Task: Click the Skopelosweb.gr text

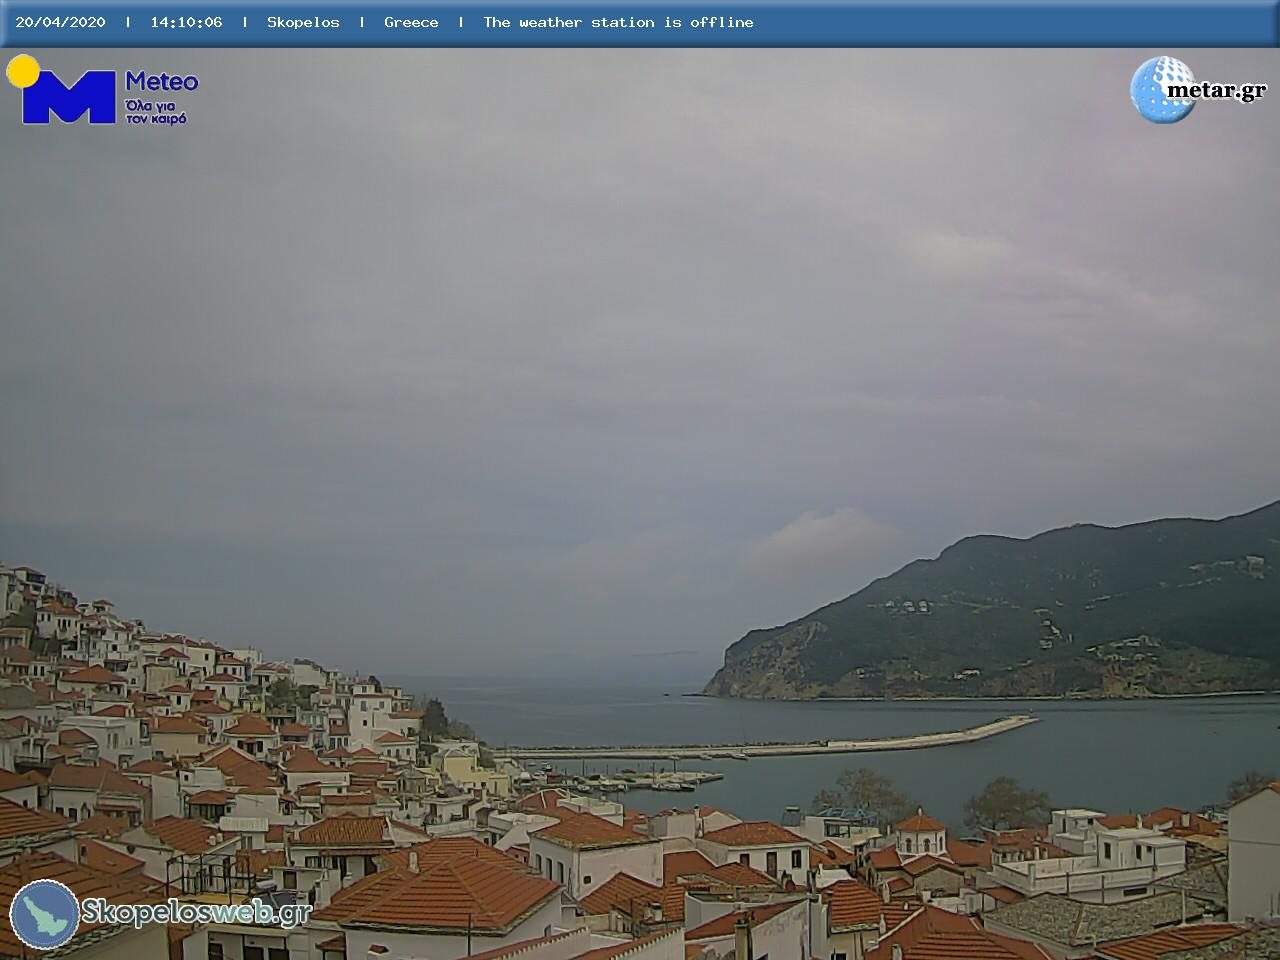Action: (x=196, y=912)
